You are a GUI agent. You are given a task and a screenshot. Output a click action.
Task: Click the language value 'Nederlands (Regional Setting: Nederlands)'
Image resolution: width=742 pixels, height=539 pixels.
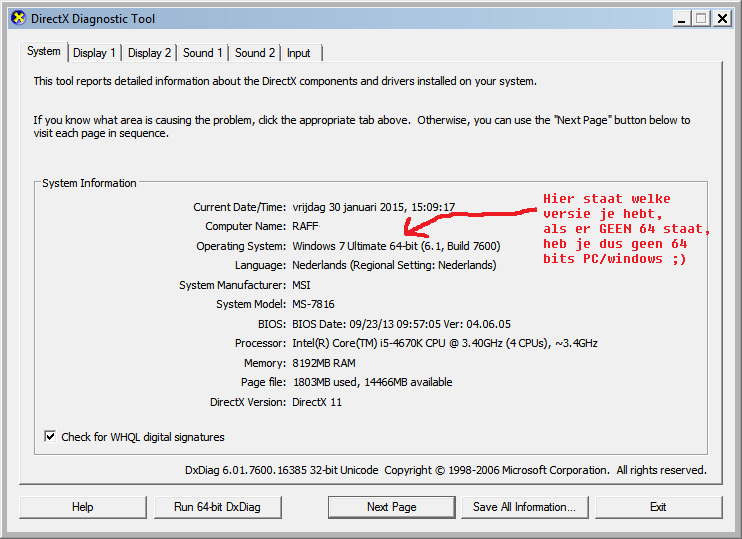point(394,265)
